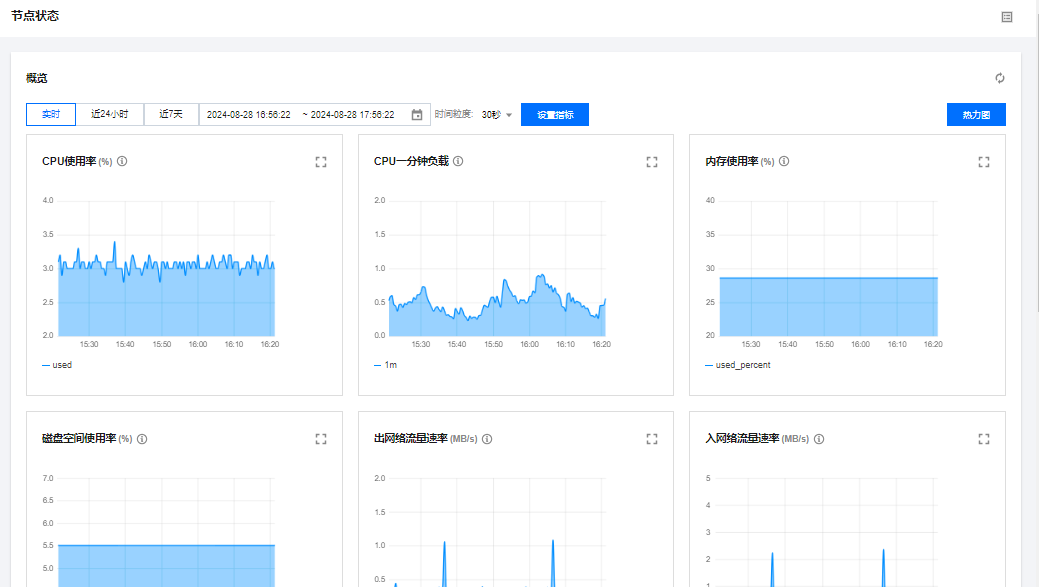Open the document icon at top right
This screenshot has width=1039, height=587.
pos(1006,17)
